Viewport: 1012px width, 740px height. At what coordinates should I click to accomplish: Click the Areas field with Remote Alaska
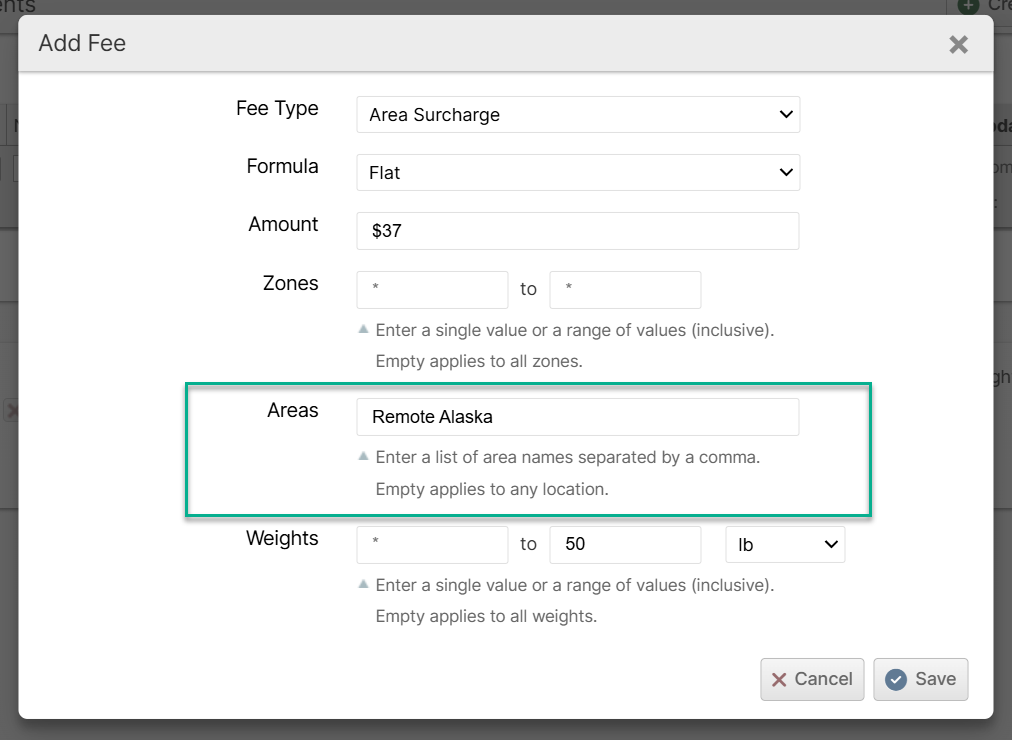[577, 417]
